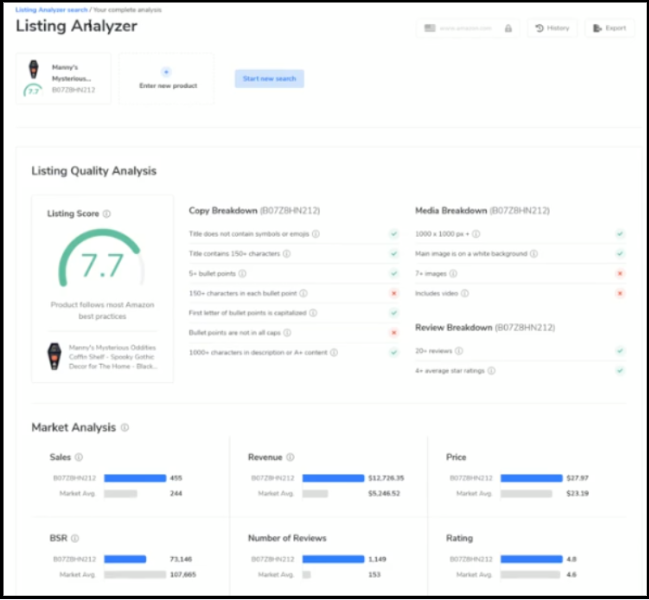Viewport: 649px width, 600px height.
Task: Show info for Includes video
Action: pos(465,293)
